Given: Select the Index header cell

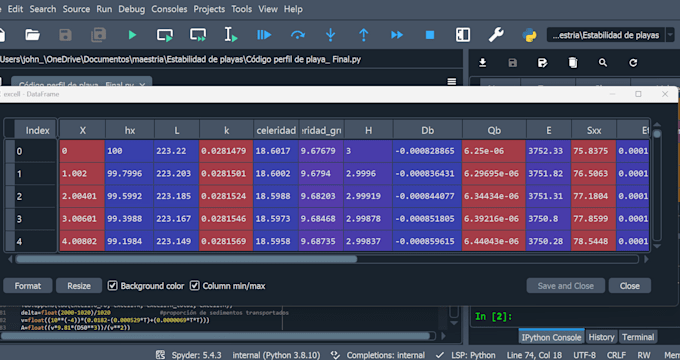Looking at the screenshot, I should tap(36, 130).
